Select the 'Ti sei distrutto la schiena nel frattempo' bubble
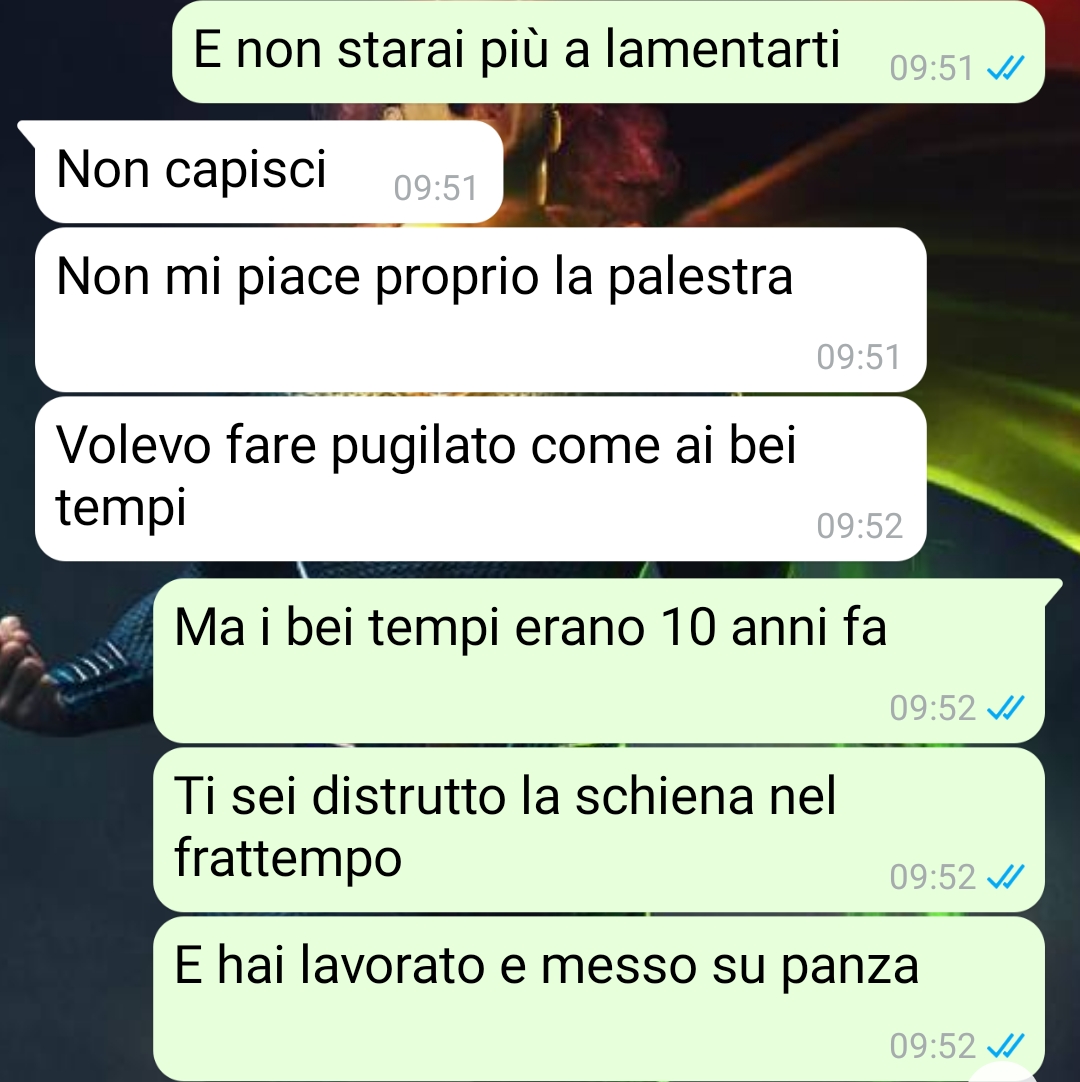Viewport: 1080px width, 1082px height. (x=598, y=830)
